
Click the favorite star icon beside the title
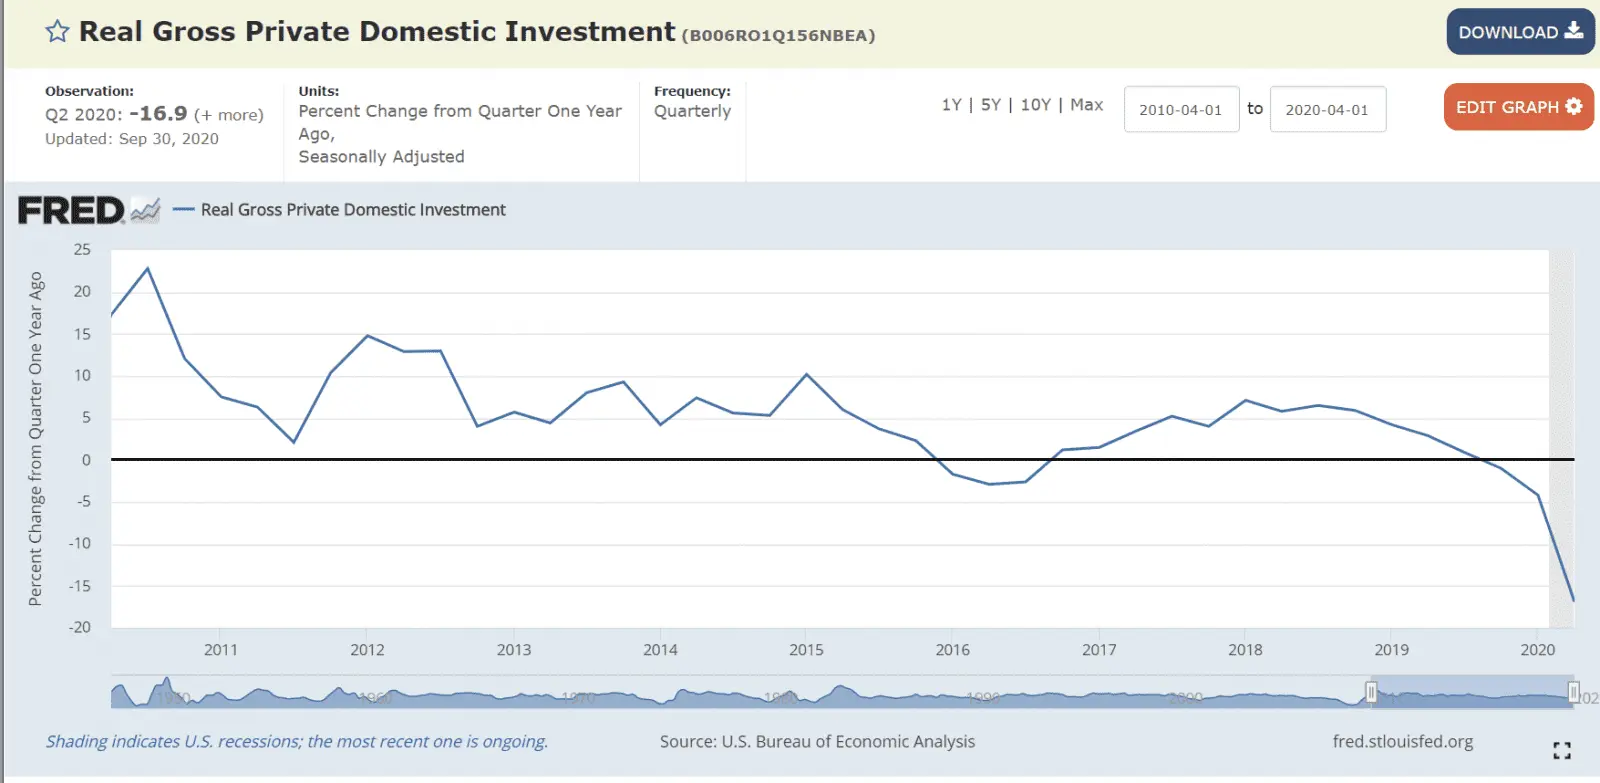(57, 32)
